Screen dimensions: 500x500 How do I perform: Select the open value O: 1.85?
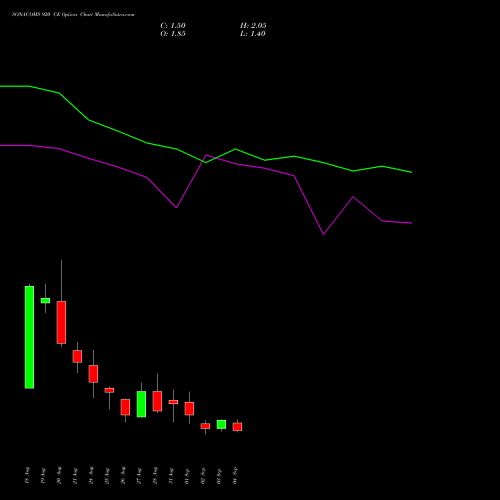point(173,34)
